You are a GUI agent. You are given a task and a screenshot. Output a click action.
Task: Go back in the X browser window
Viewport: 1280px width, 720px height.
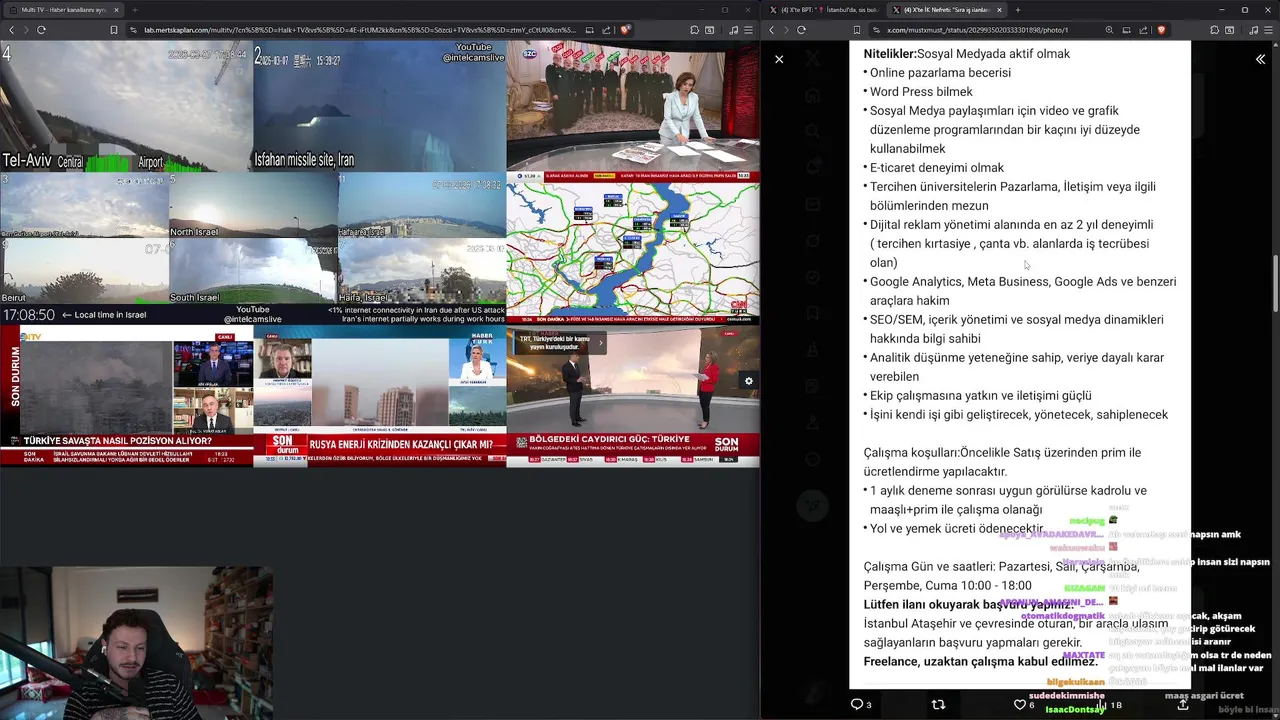[x=771, y=30]
